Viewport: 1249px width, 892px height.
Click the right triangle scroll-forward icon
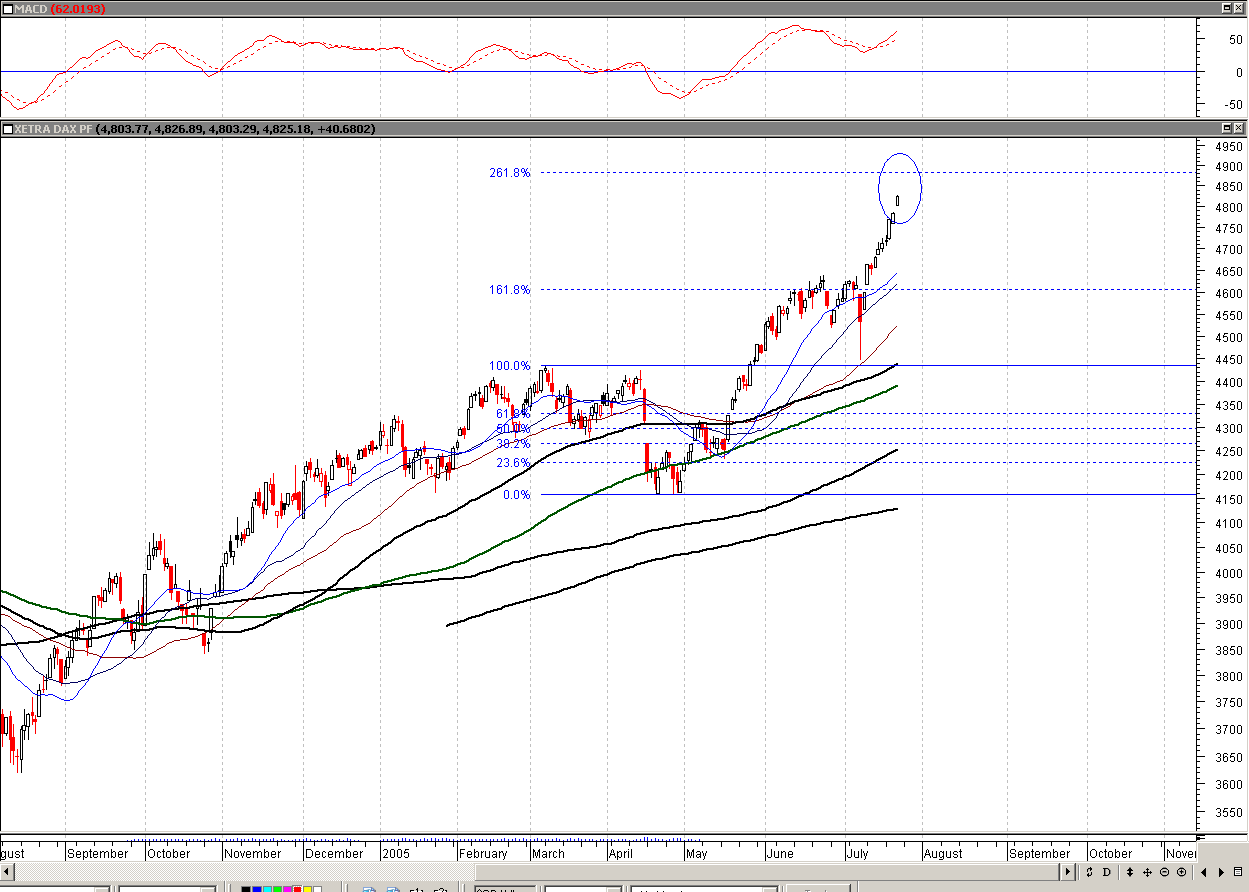tap(1221, 872)
